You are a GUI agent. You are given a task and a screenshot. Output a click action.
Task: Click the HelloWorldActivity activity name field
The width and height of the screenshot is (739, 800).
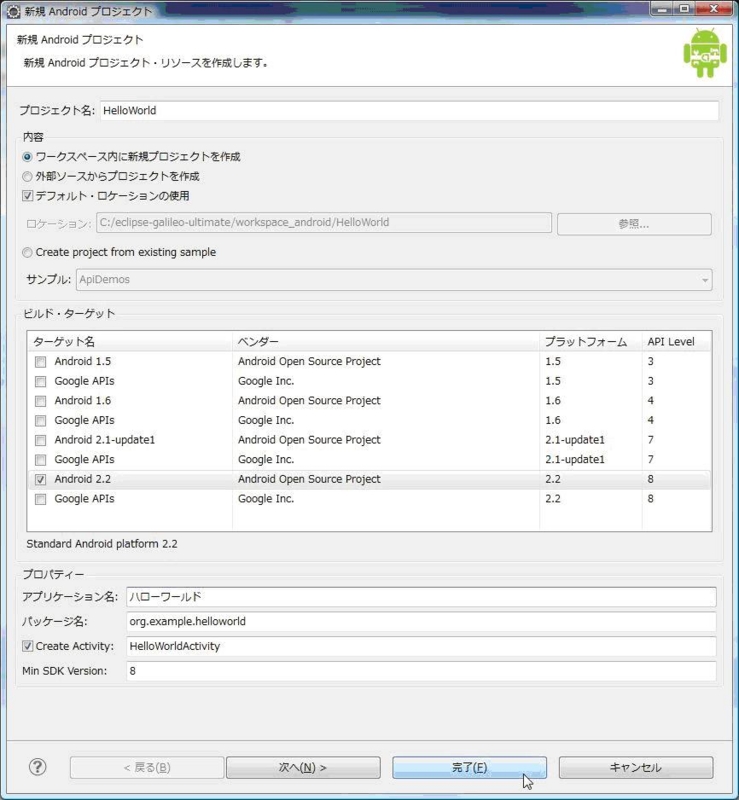421,646
